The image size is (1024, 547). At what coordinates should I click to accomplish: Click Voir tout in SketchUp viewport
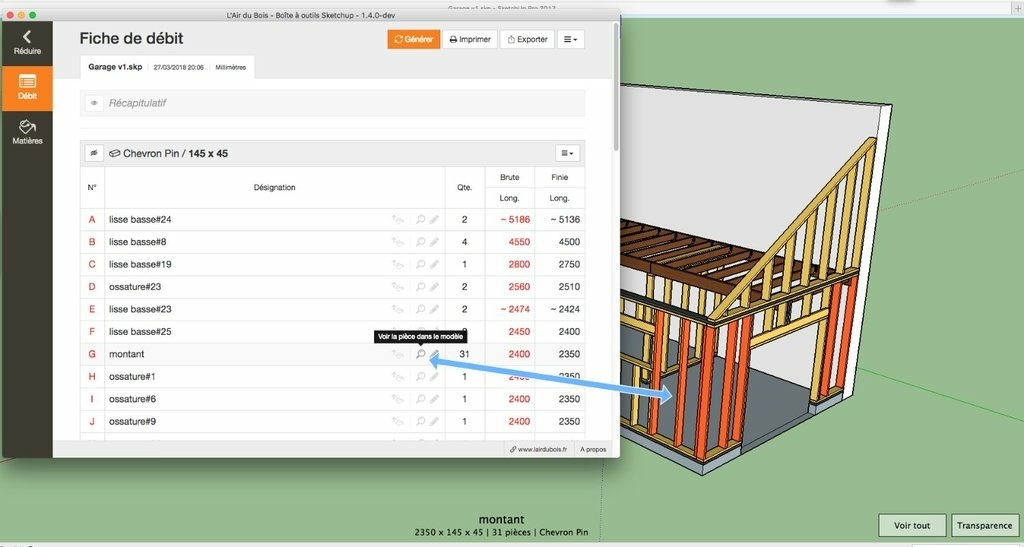pos(912,525)
